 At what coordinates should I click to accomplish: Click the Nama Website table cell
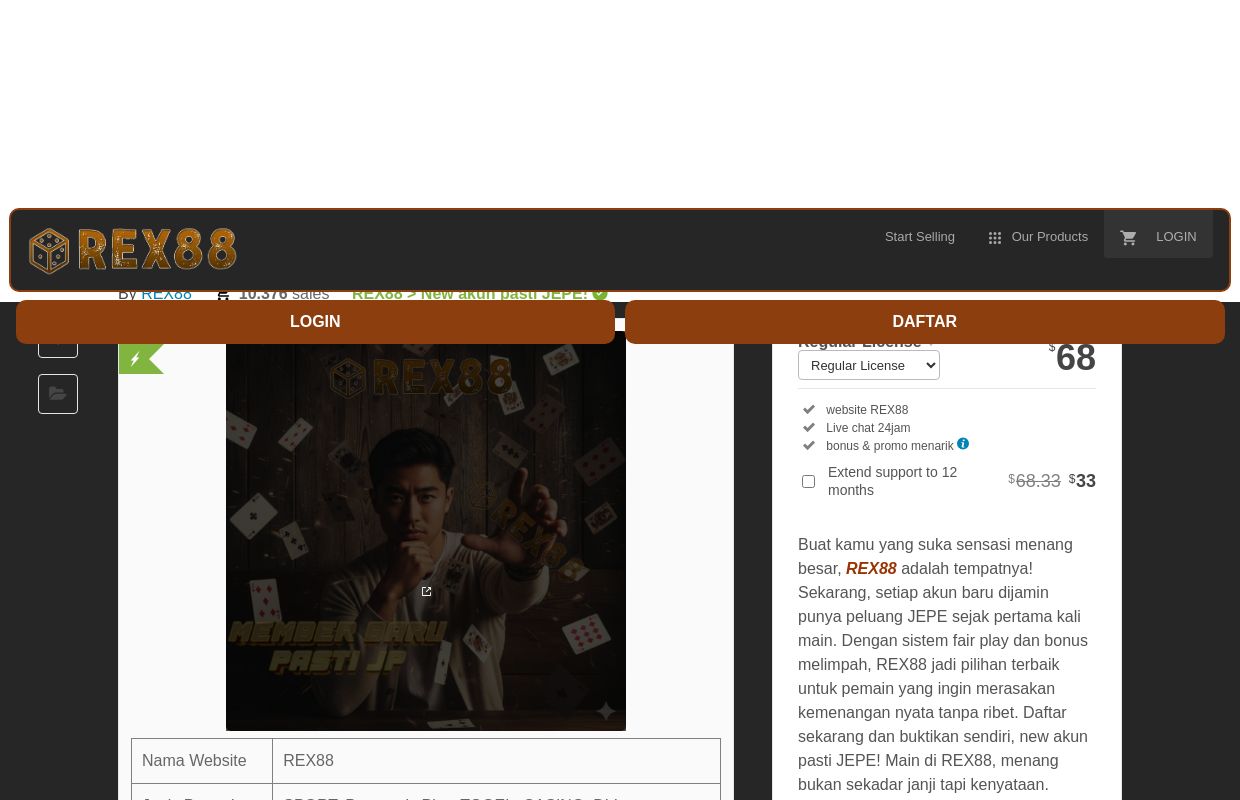pyautogui.click(x=201, y=761)
